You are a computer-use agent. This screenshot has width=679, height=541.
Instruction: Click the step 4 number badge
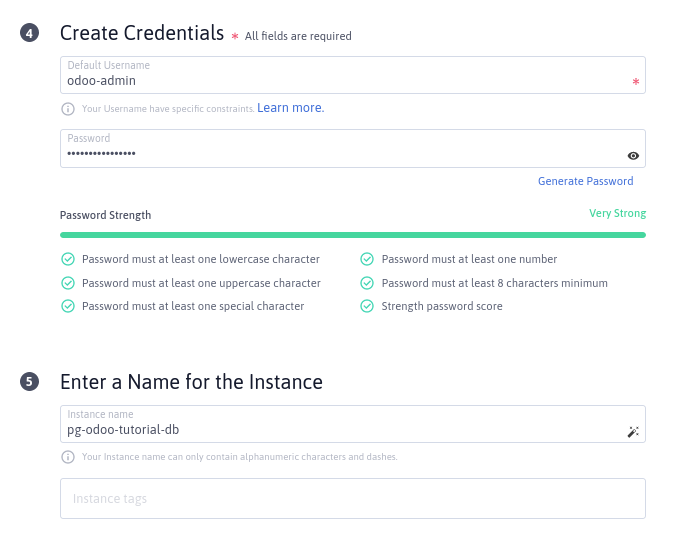tap(29, 34)
